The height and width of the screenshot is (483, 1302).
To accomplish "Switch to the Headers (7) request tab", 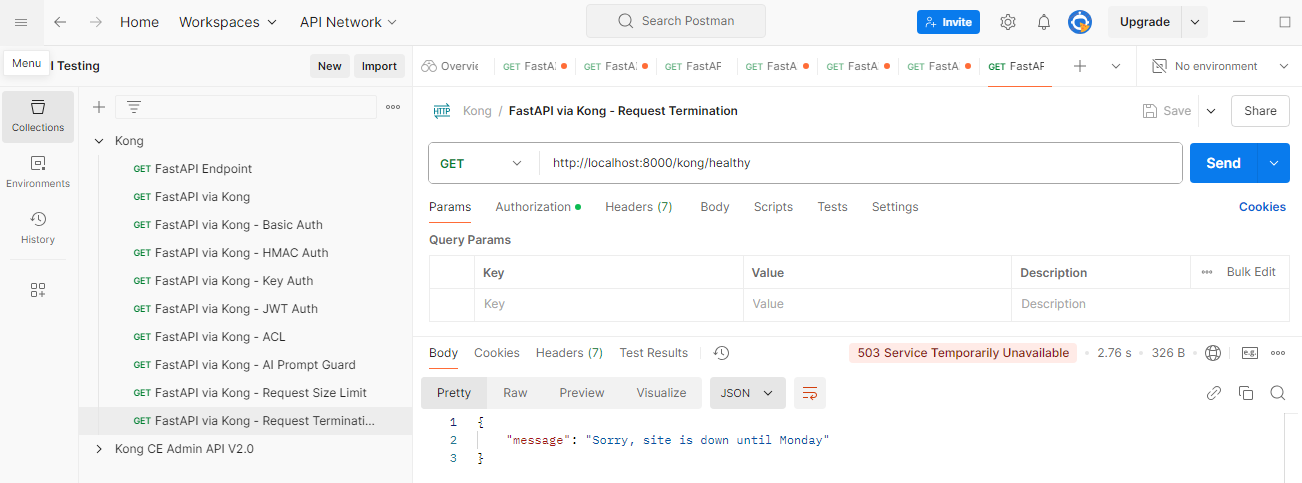I will click(x=638, y=207).
